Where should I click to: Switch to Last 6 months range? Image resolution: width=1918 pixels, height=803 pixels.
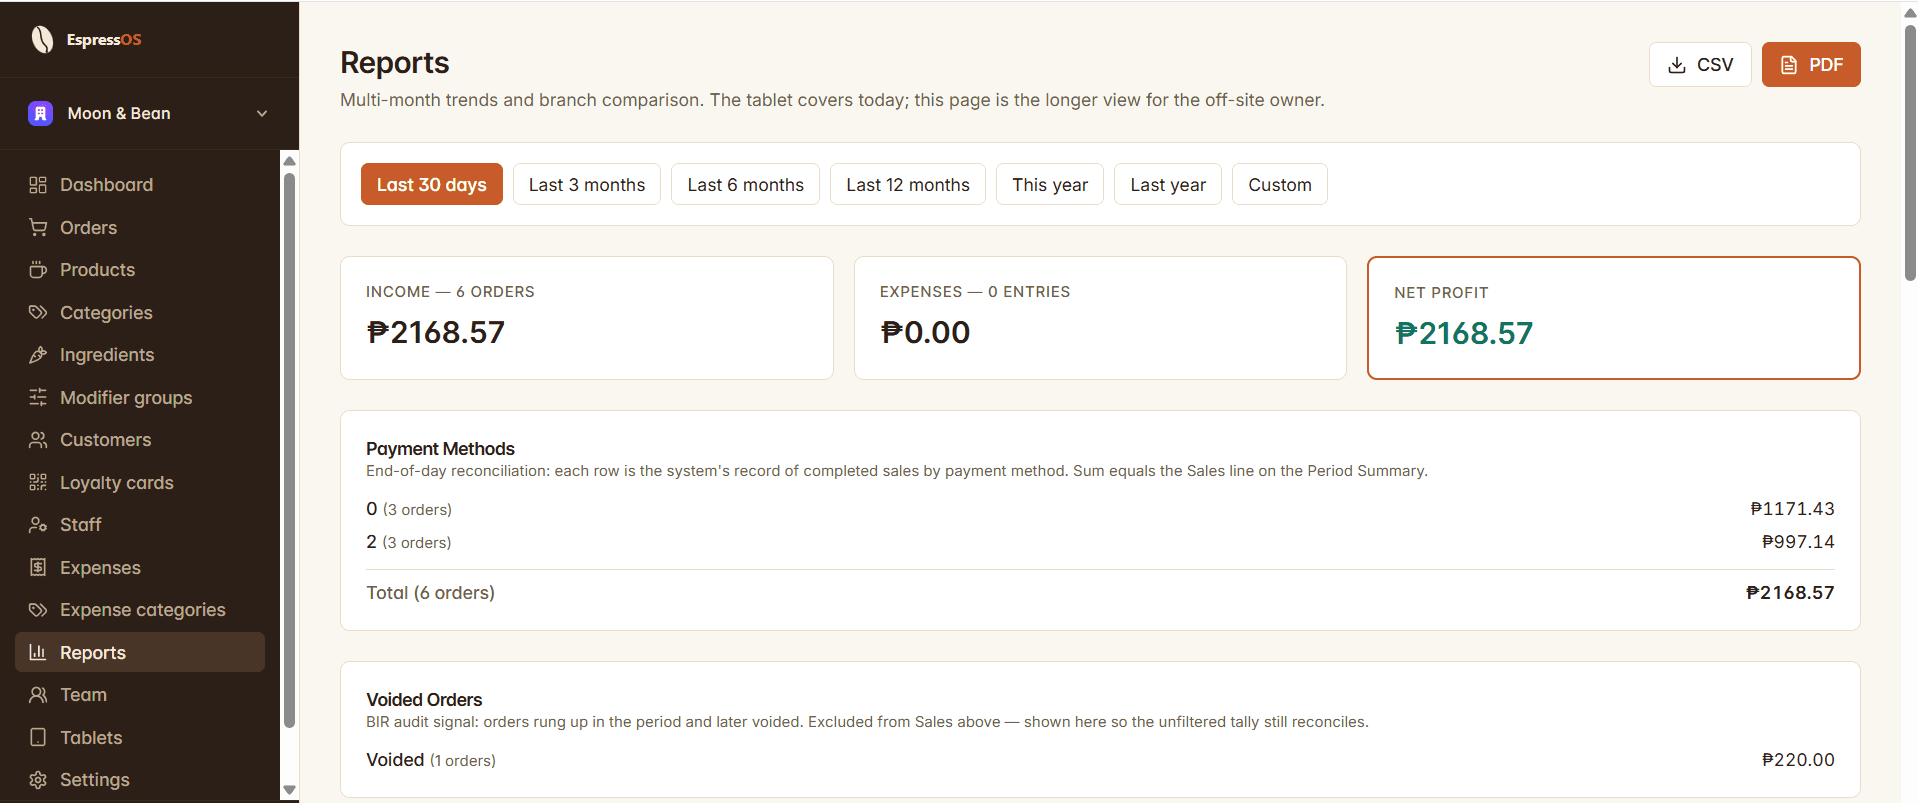click(x=745, y=184)
